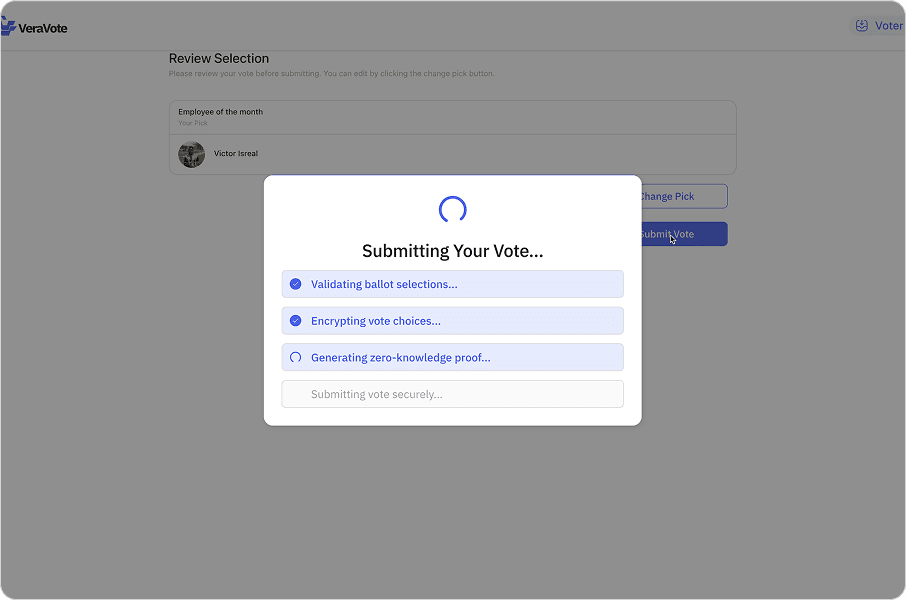This screenshot has height=600, width=906.
Task: Click the ballot icon next to Voter label
Action: pos(862,25)
